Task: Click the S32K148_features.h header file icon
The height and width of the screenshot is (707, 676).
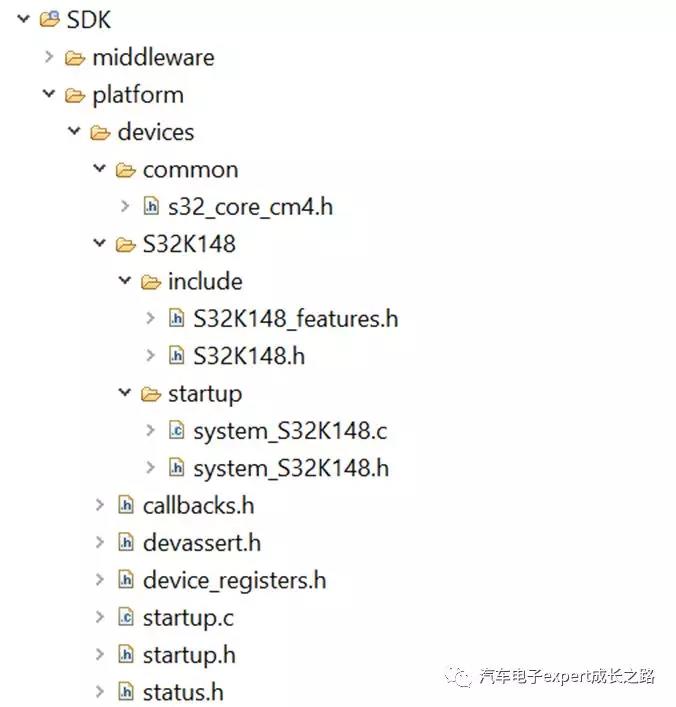Action: pyautogui.click(x=177, y=319)
